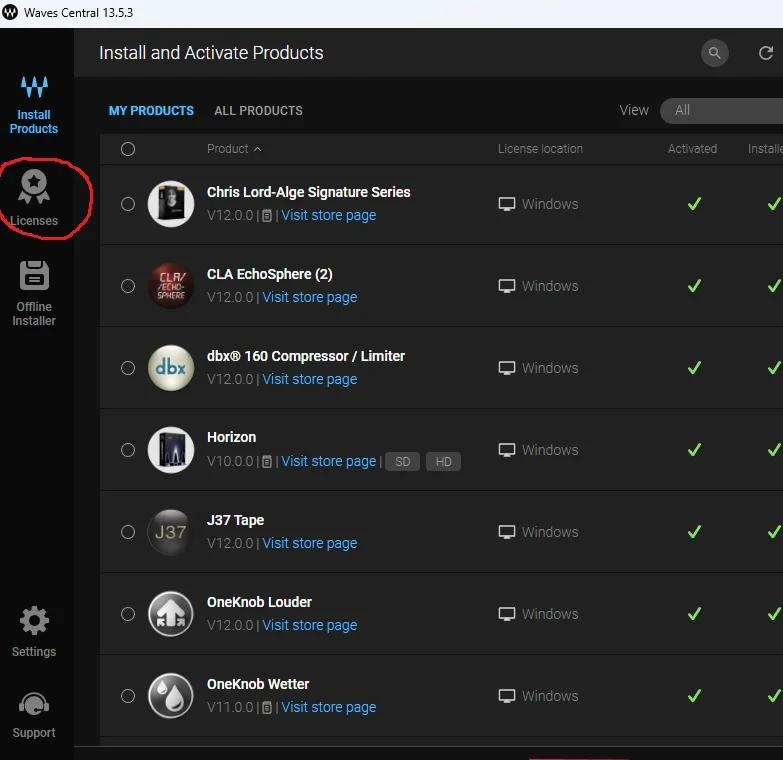The height and width of the screenshot is (760, 783).
Task: Switch to the ALL PRODUCTS tab
Action: [258, 110]
